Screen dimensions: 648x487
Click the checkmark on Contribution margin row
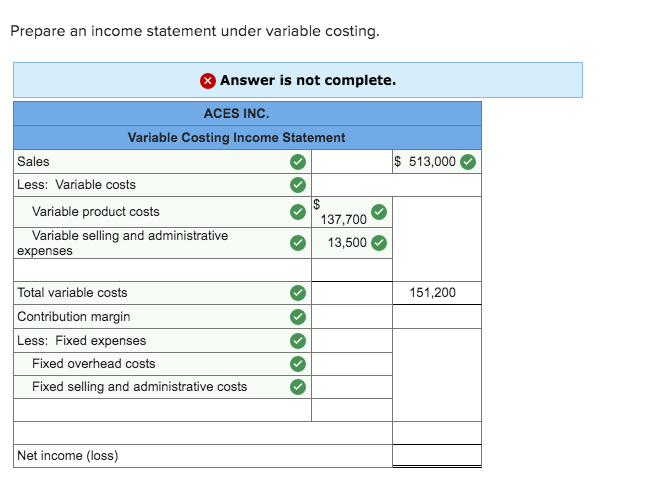pyautogui.click(x=298, y=317)
